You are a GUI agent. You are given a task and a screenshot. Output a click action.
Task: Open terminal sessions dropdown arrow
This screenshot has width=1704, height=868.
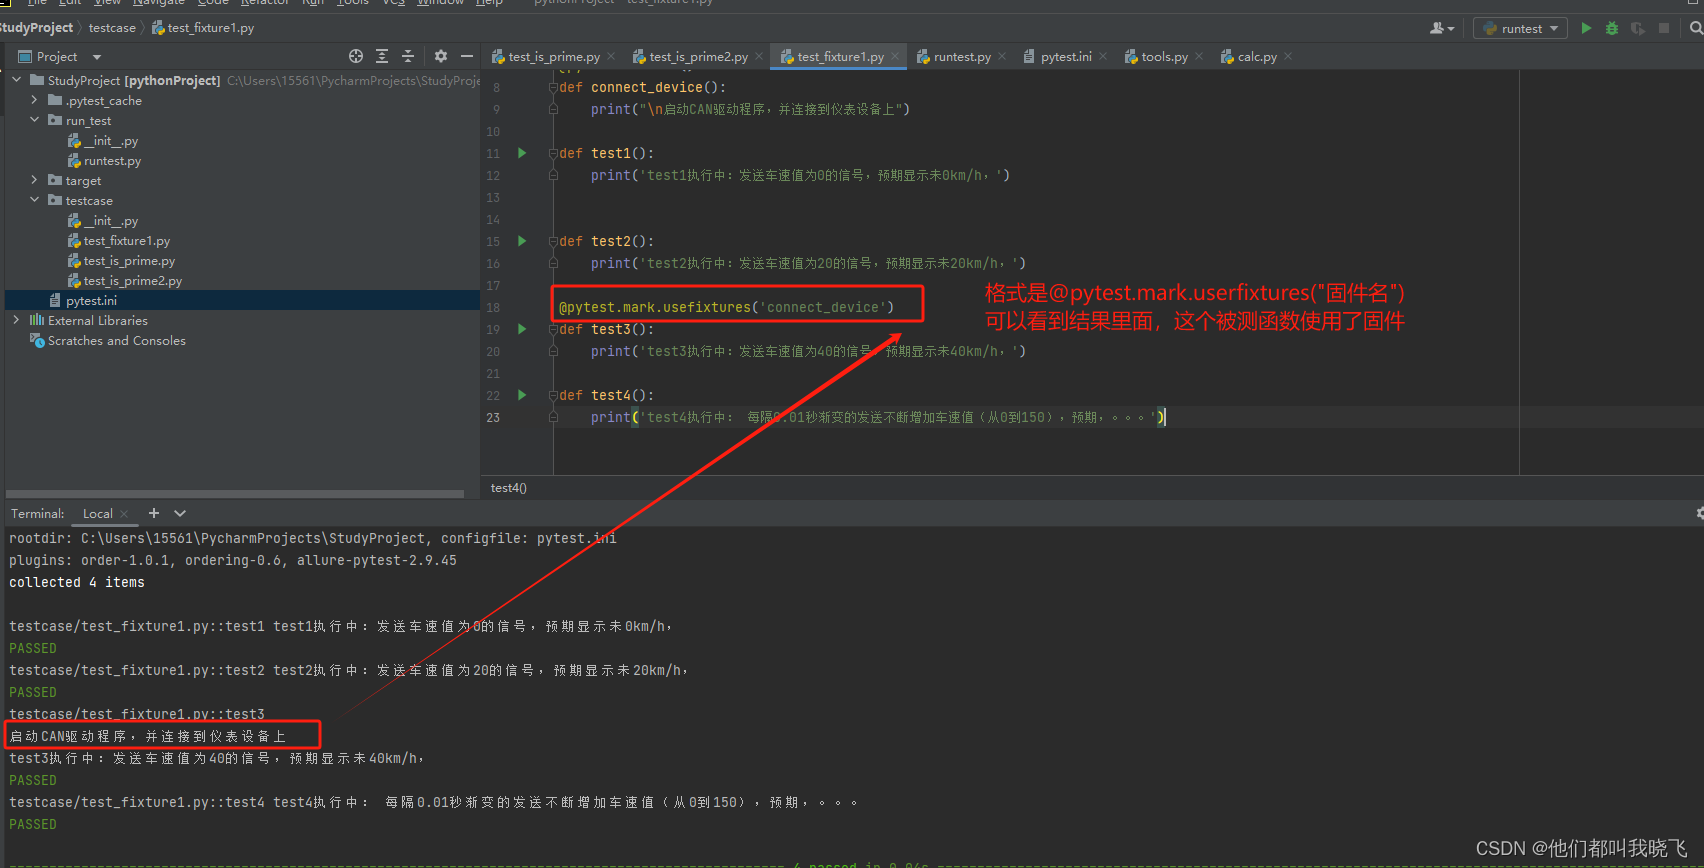(180, 513)
